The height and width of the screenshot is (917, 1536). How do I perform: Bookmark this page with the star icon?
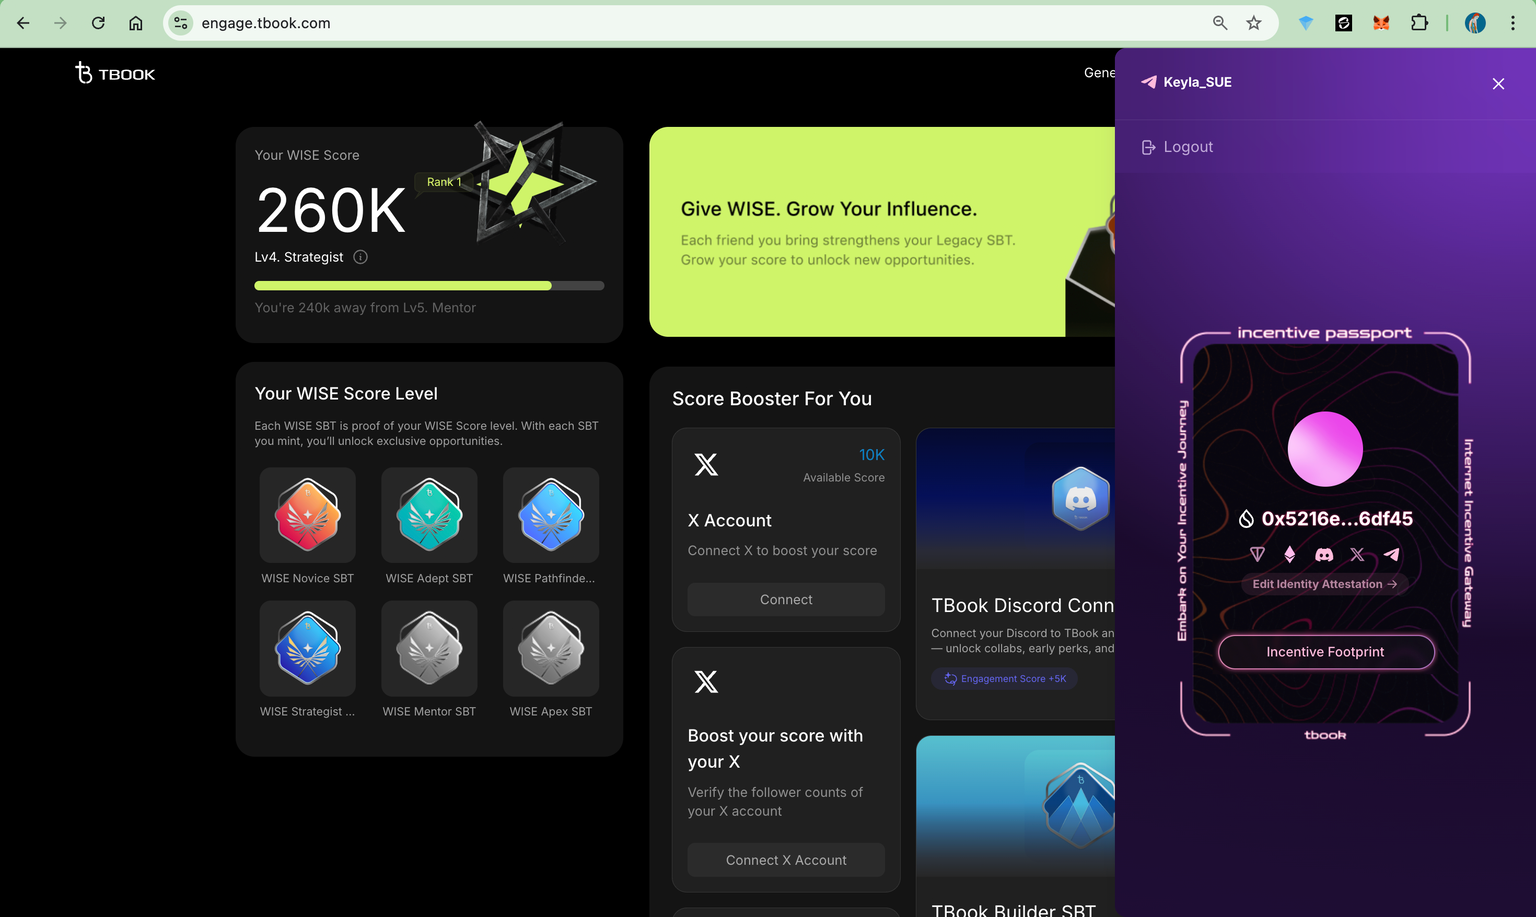(x=1254, y=23)
